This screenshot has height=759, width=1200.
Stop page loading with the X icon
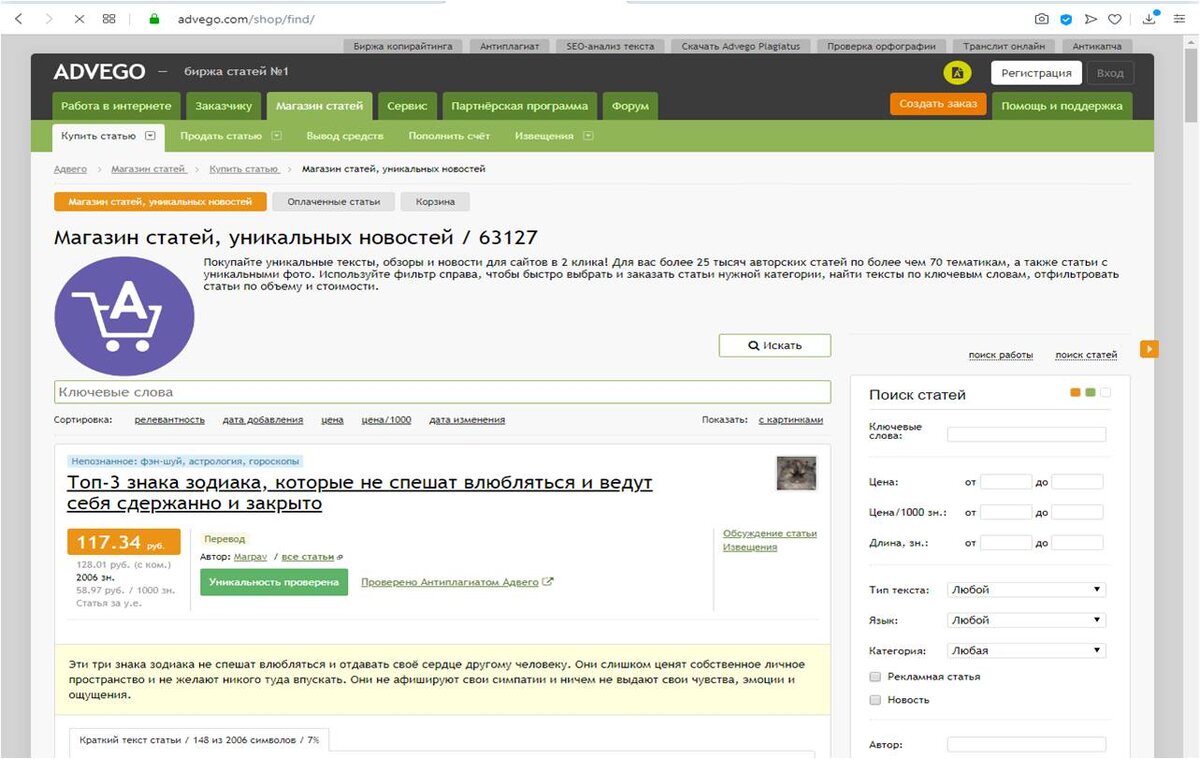point(79,19)
